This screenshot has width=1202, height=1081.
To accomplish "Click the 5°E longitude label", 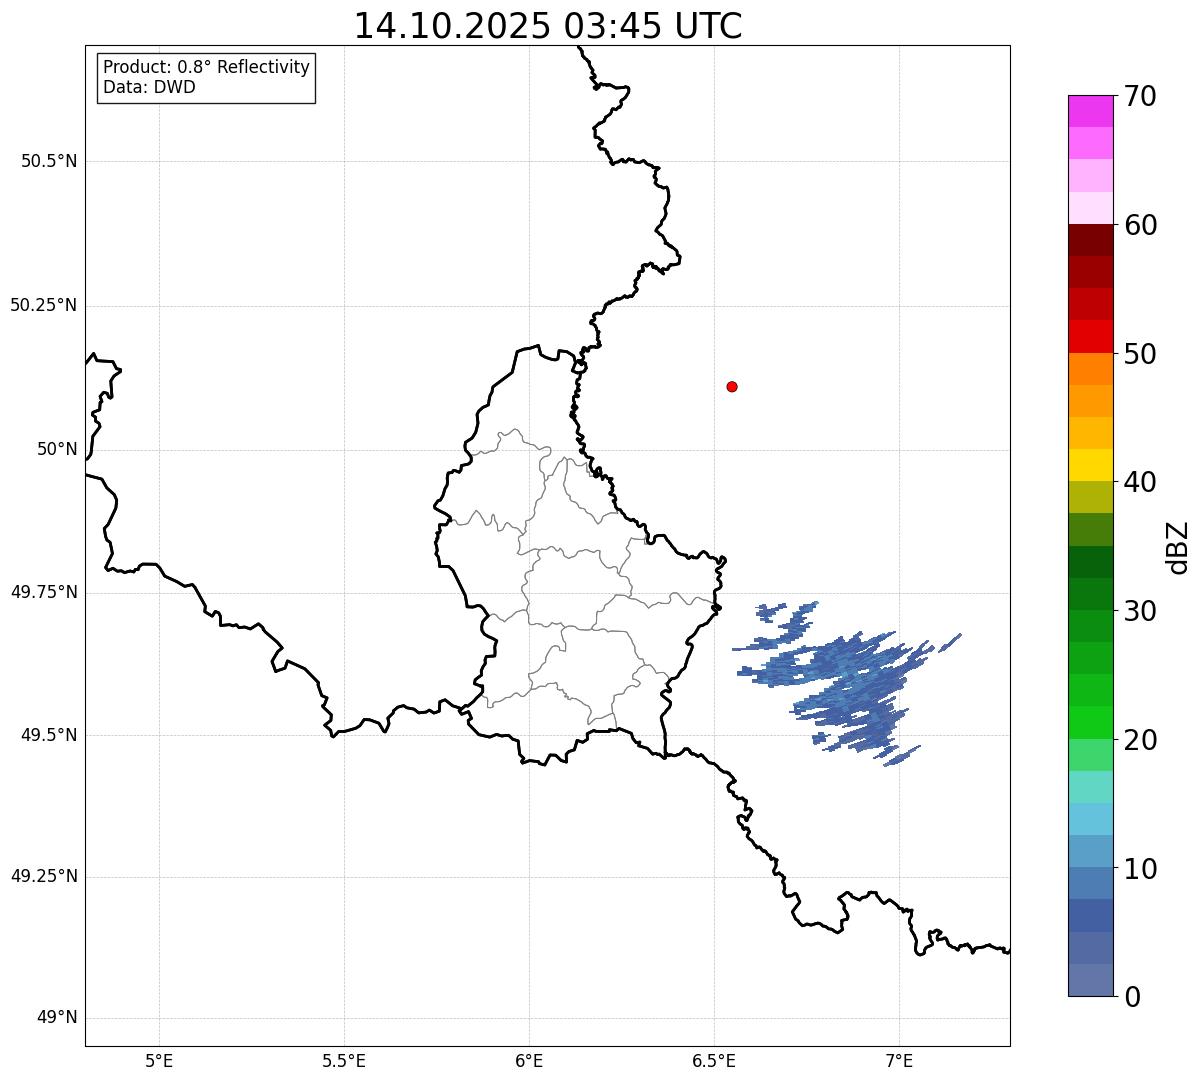I will [159, 1060].
